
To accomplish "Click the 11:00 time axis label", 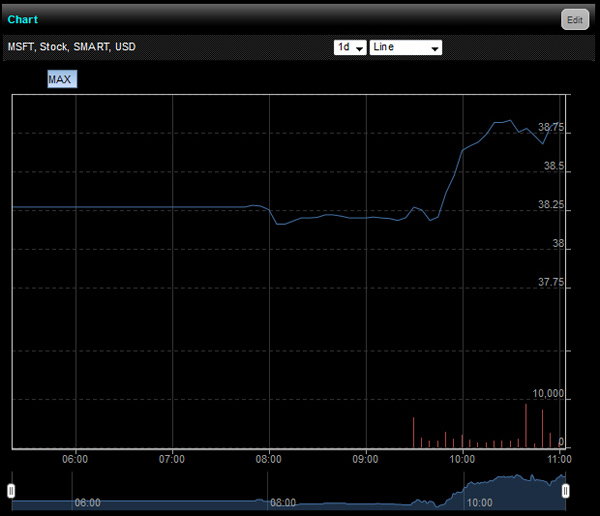I will [x=559, y=459].
